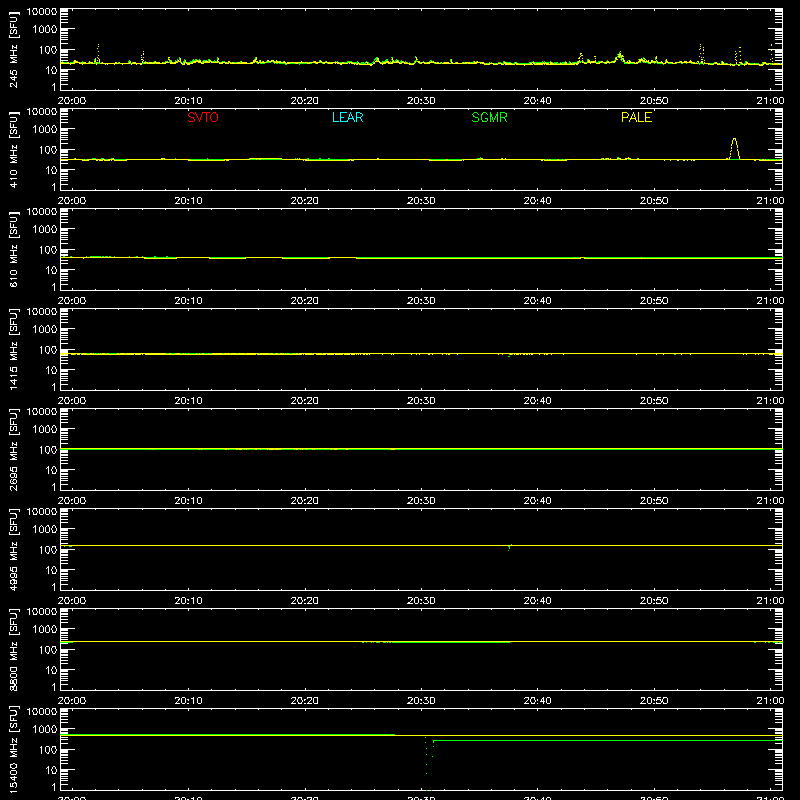Click the 1000 tick label on 610 MHz axis

(45, 229)
